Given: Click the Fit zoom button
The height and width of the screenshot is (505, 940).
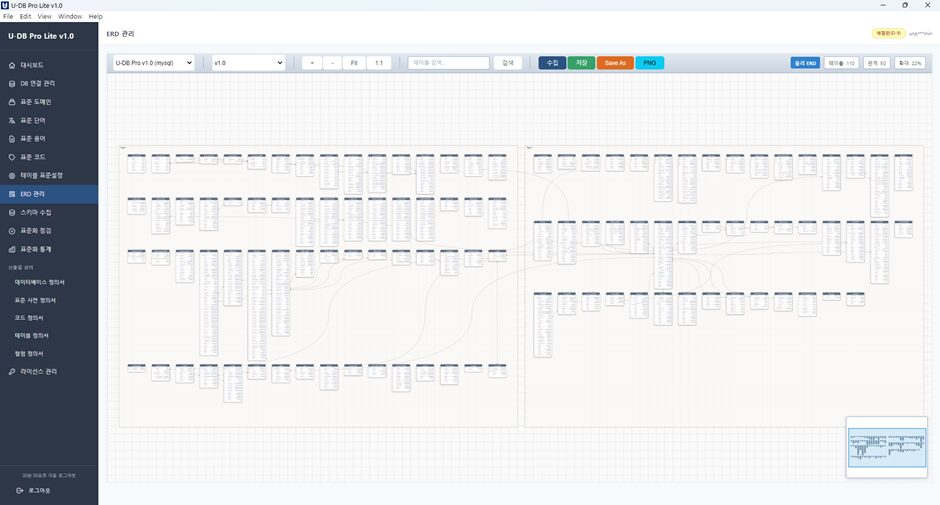Looking at the screenshot, I should (354, 63).
